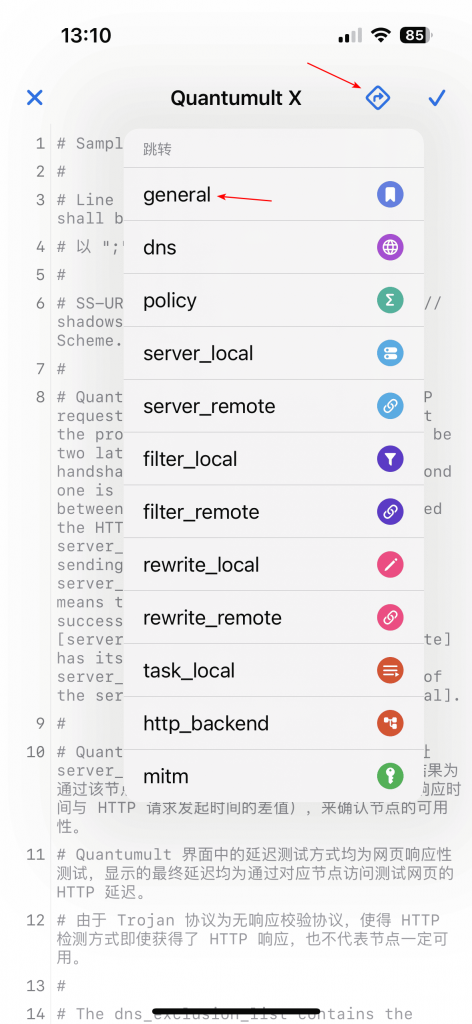Select server_remote in the jump menu

(274, 406)
